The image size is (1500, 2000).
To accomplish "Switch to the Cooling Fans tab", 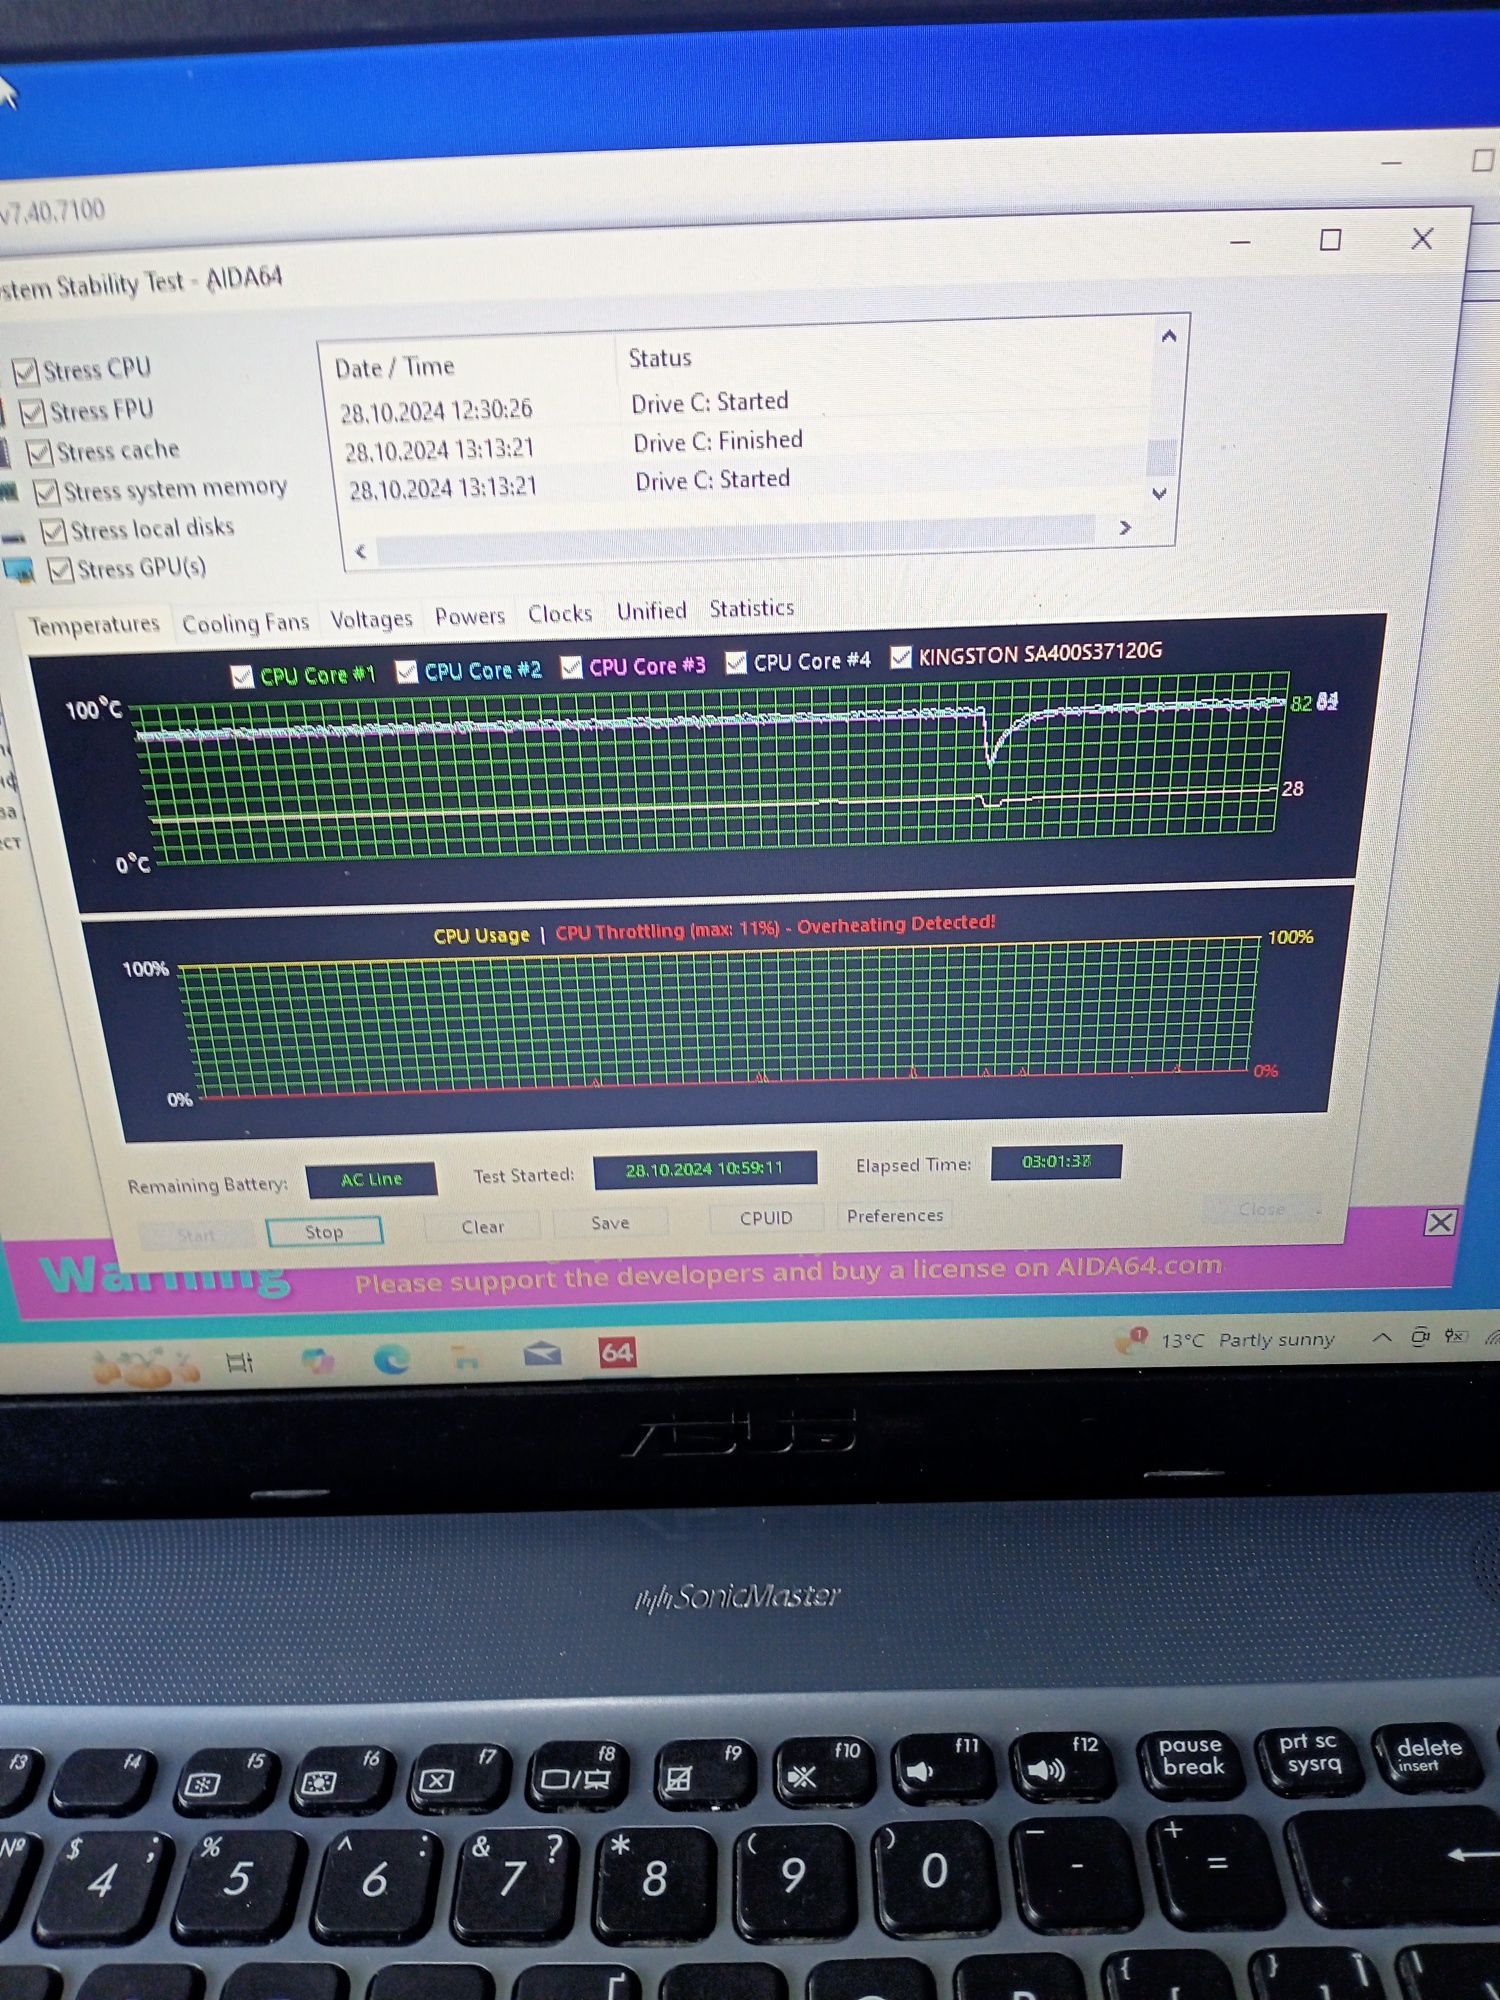I will coord(245,623).
